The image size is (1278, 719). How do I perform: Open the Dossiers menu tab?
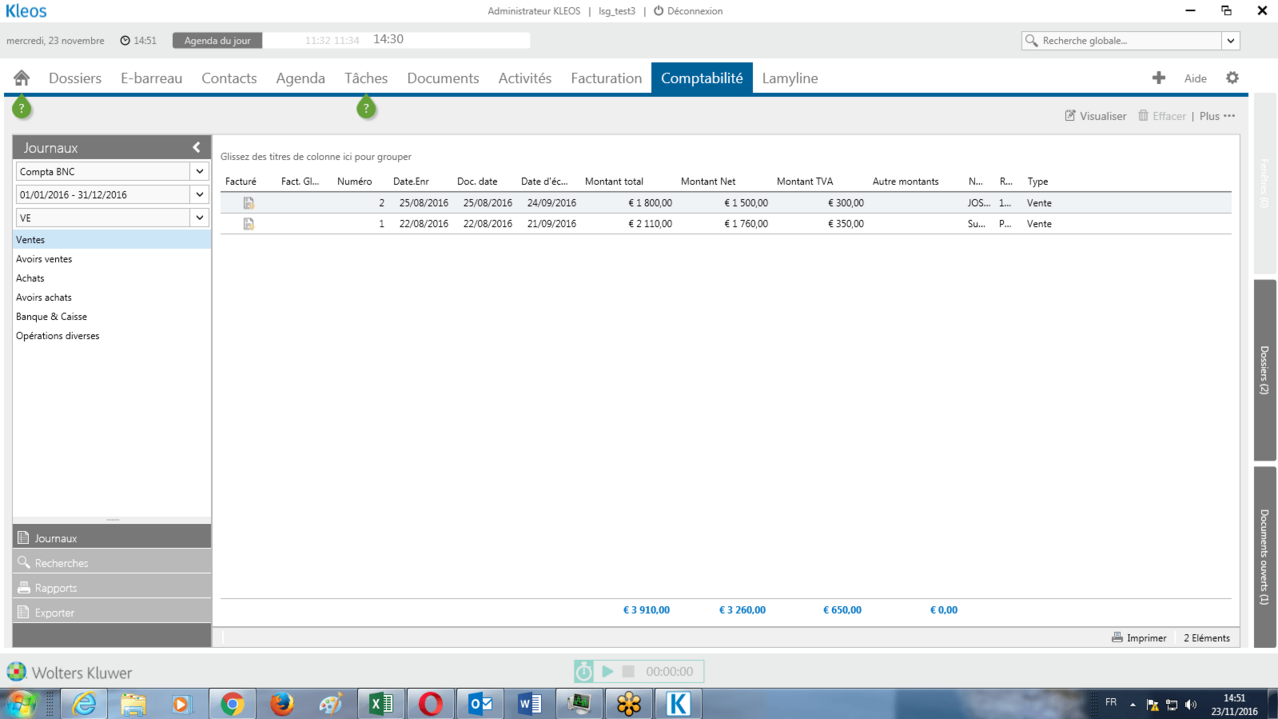(x=75, y=78)
